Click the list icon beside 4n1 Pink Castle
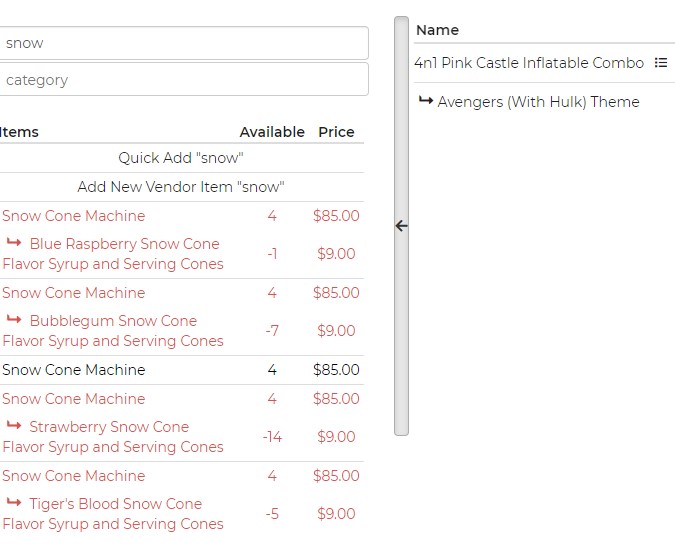Viewport: 675px width, 549px height. click(x=661, y=63)
